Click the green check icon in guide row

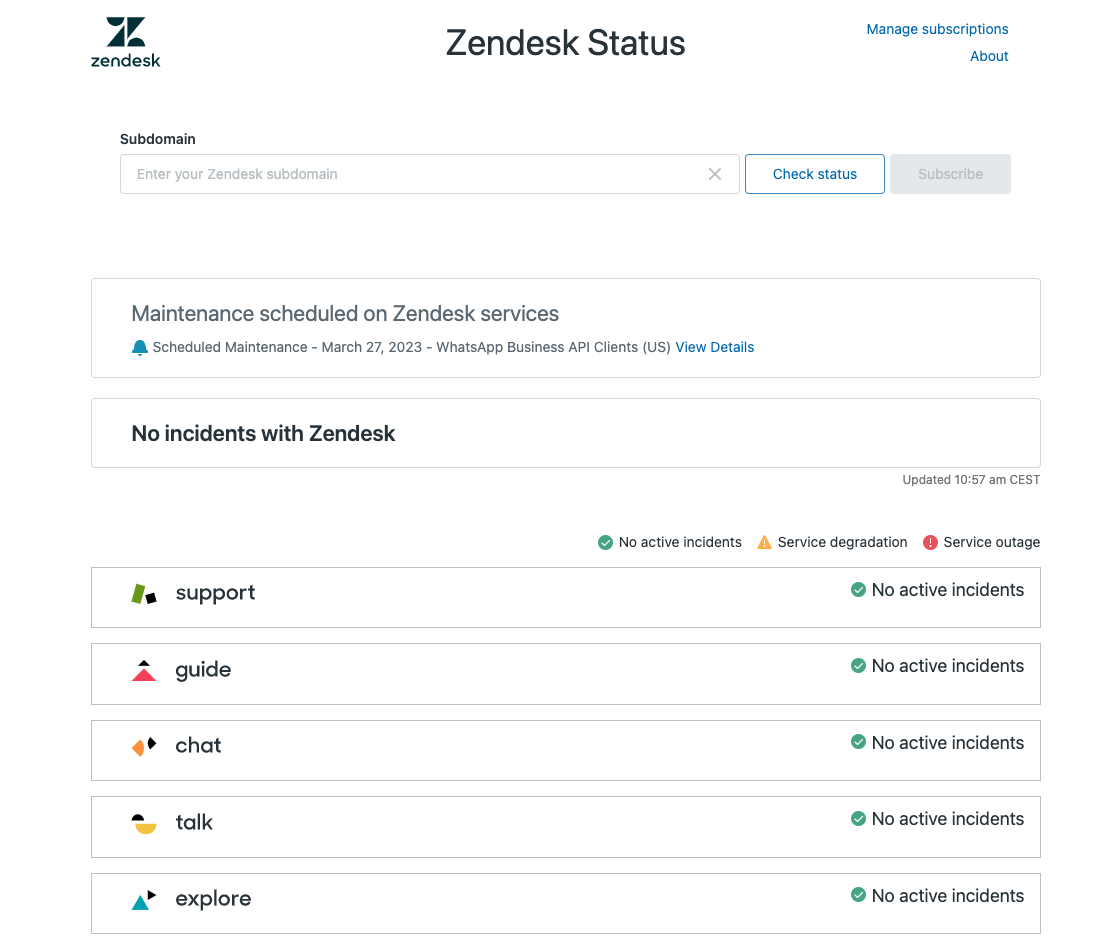pos(858,665)
